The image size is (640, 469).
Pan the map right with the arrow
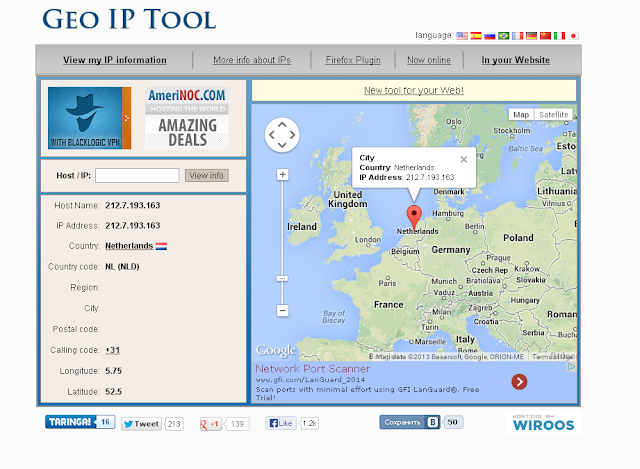[292, 134]
